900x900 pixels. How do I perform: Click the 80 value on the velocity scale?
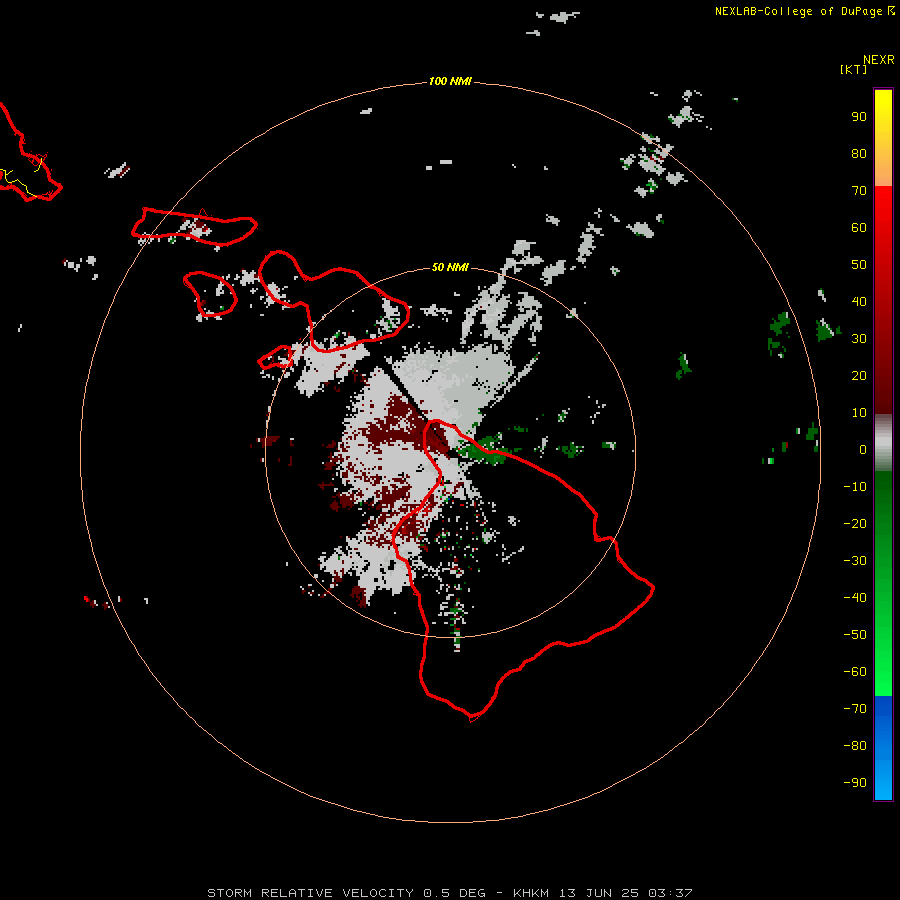point(859,154)
